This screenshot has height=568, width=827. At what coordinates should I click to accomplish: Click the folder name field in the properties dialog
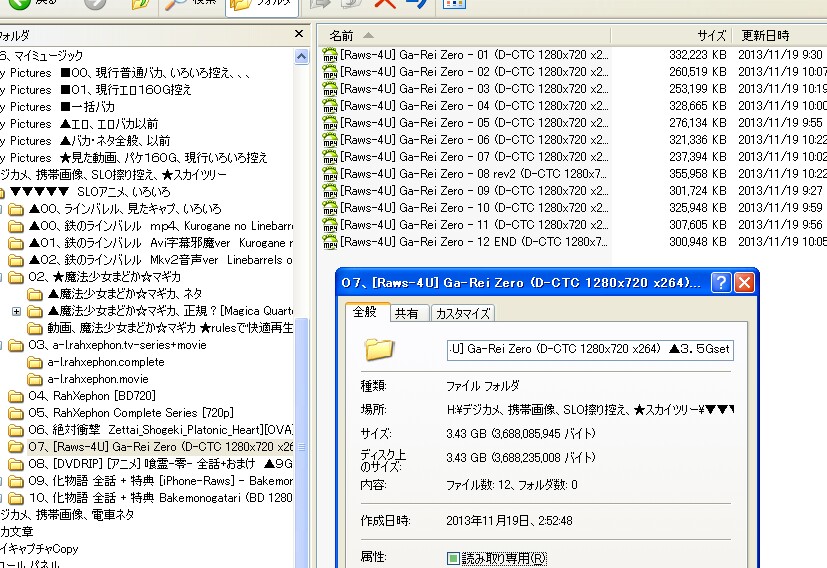[x=590, y=349]
